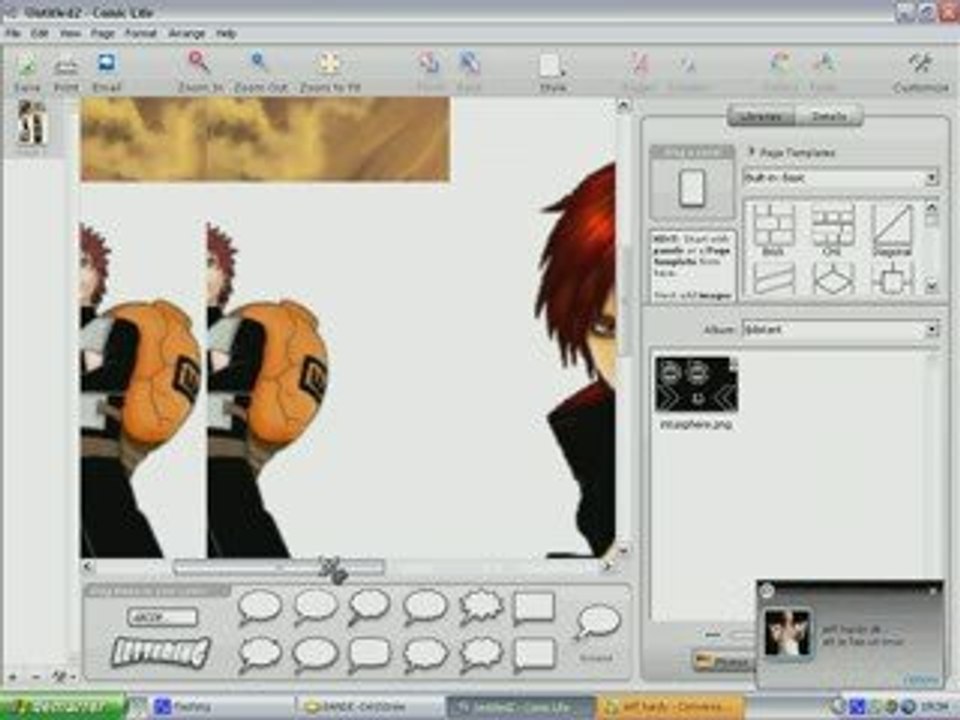Image resolution: width=960 pixels, height=720 pixels.
Task: Click the canvas scroll left arrow
Action: (x=88, y=567)
